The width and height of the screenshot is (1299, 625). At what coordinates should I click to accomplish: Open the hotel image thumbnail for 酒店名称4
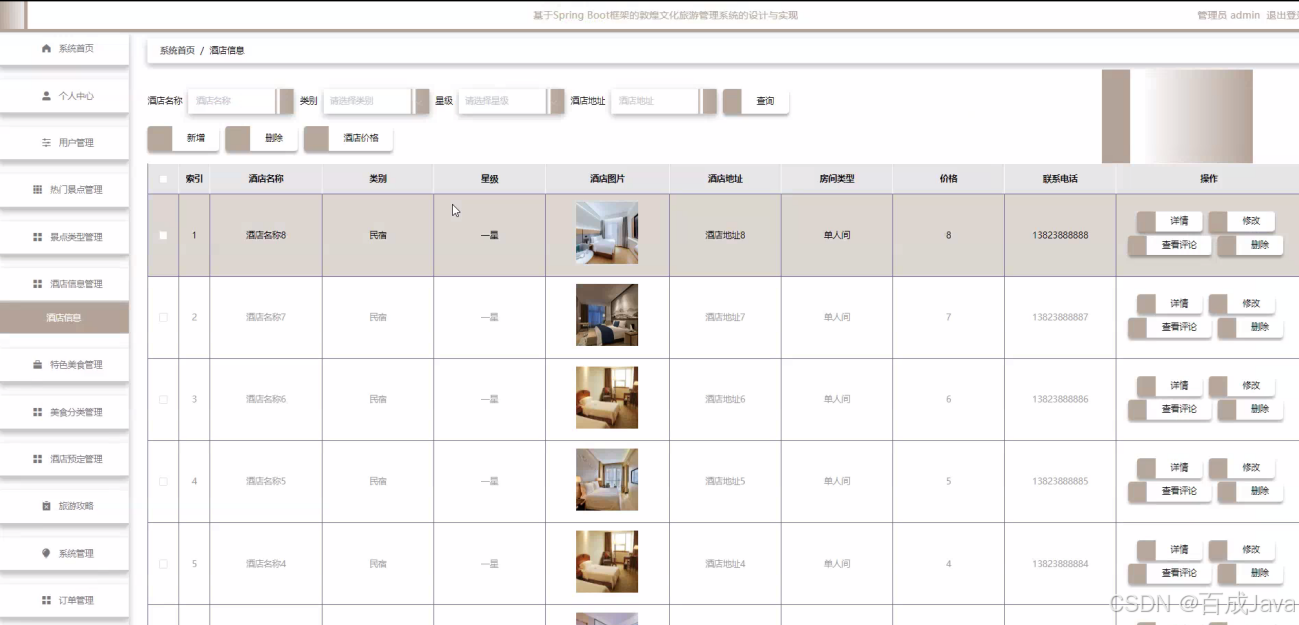[607, 561]
